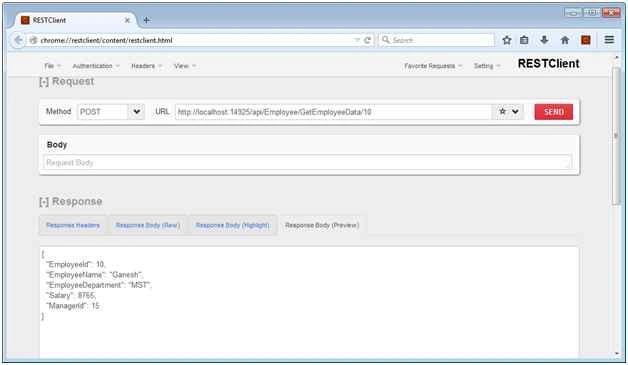This screenshot has height=365, width=628.
Task: Click the red SEND button
Action: 554,112
